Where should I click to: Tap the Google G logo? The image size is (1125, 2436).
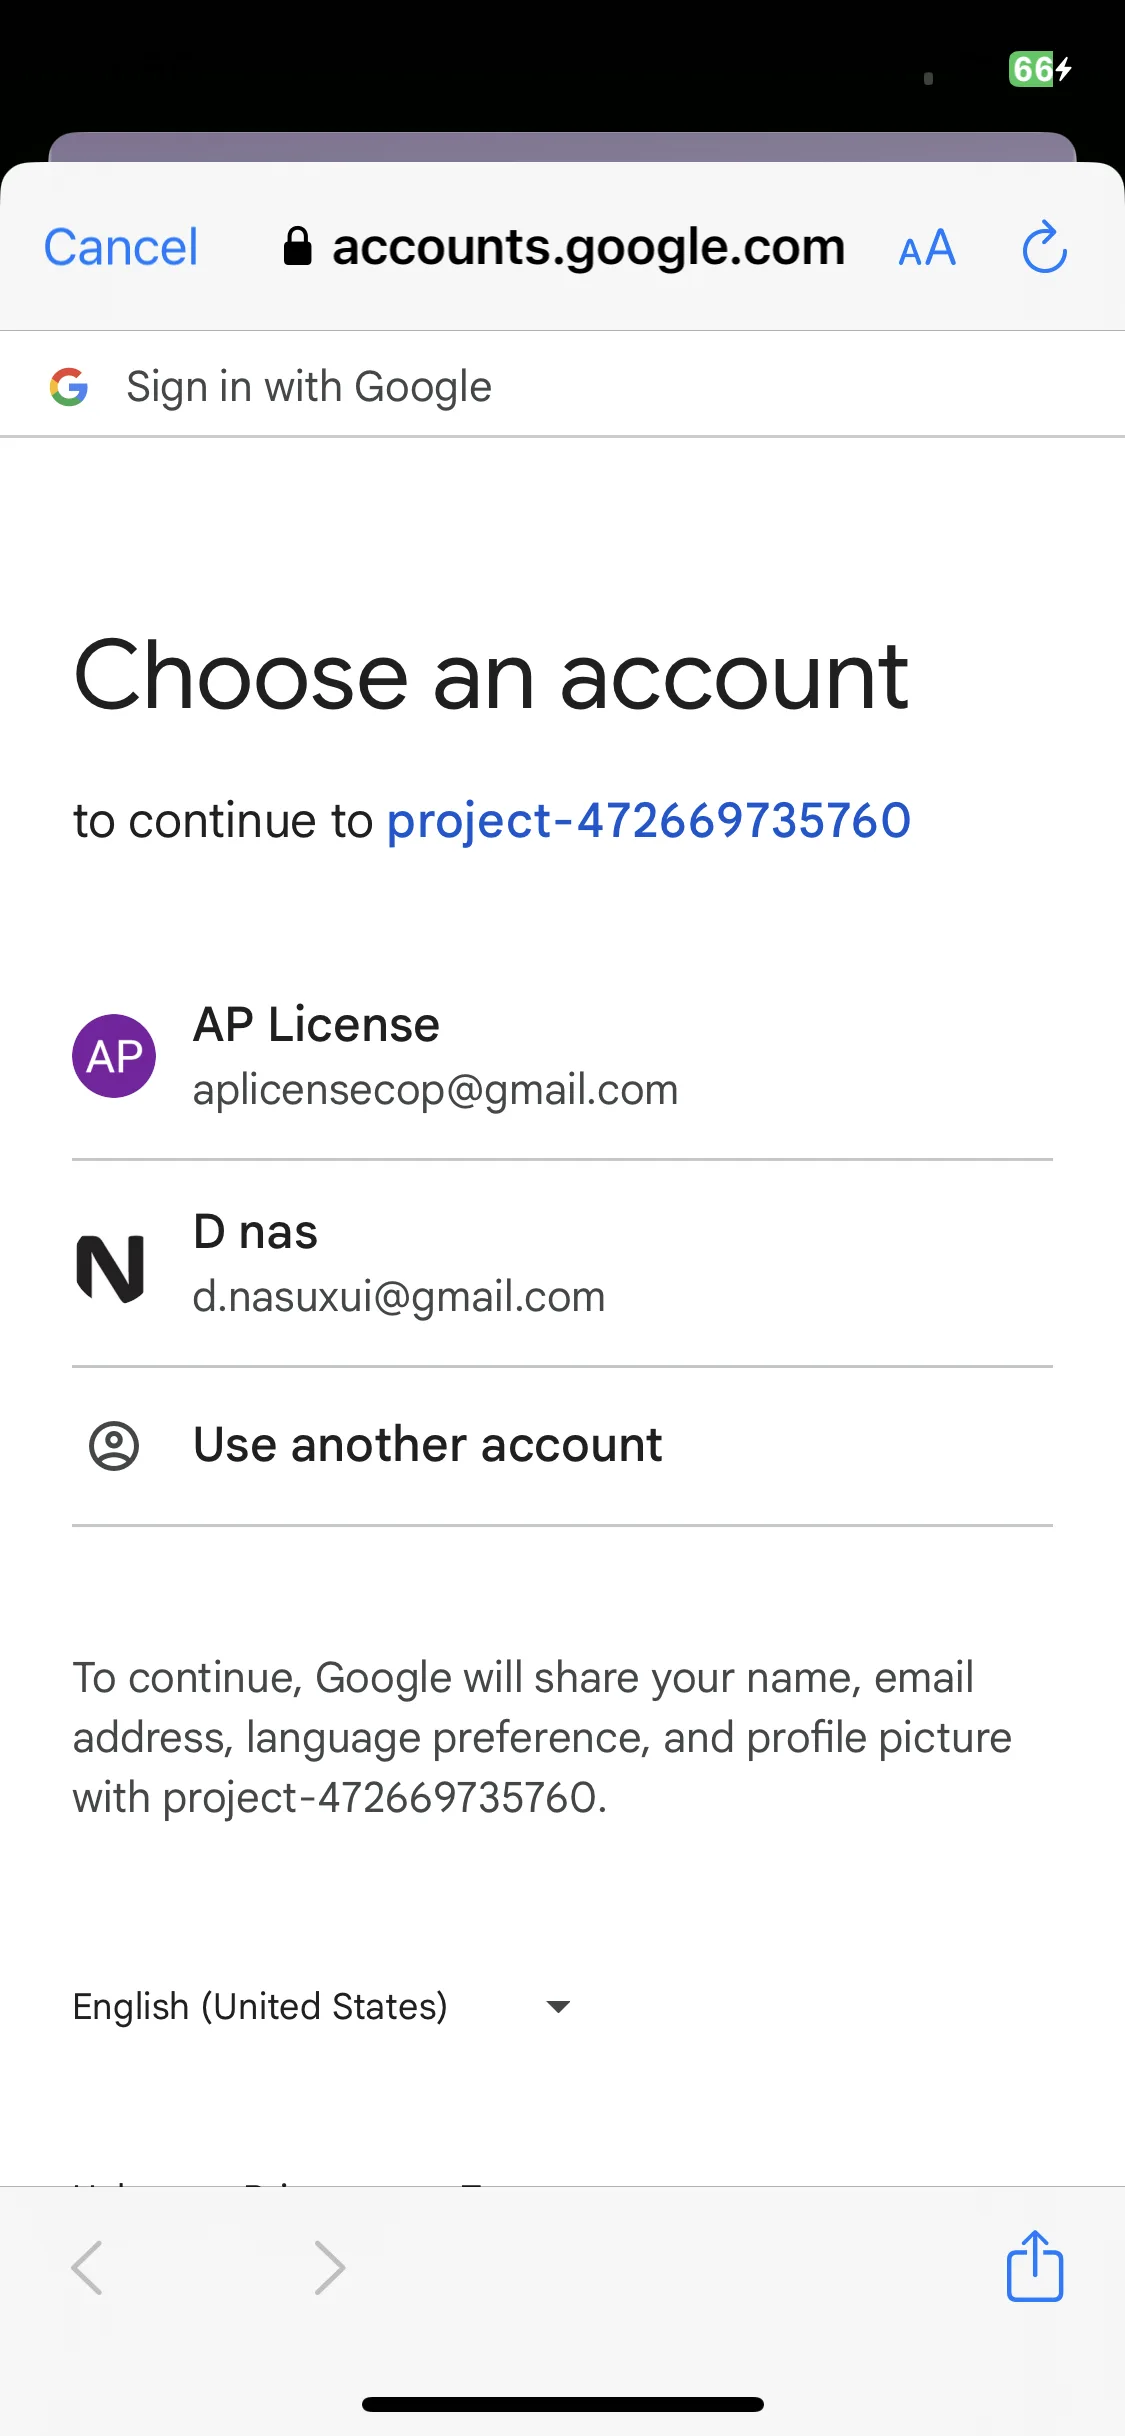point(69,387)
